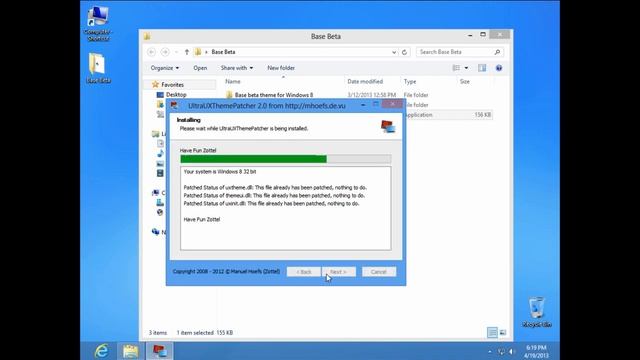The height and width of the screenshot is (360, 640).
Task: Open the Share with menu
Action: (237, 68)
